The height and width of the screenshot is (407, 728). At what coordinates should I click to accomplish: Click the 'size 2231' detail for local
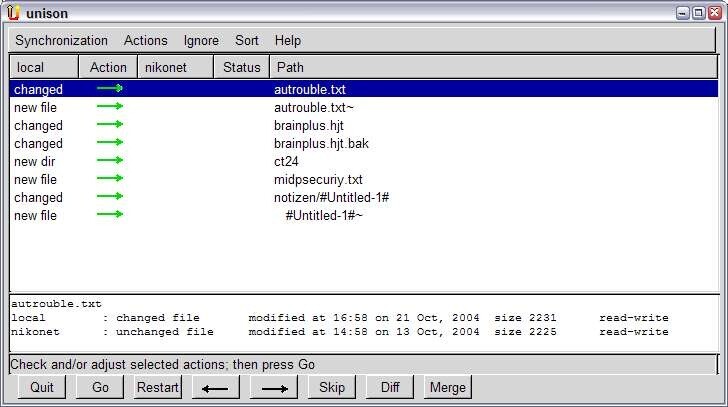(525, 318)
